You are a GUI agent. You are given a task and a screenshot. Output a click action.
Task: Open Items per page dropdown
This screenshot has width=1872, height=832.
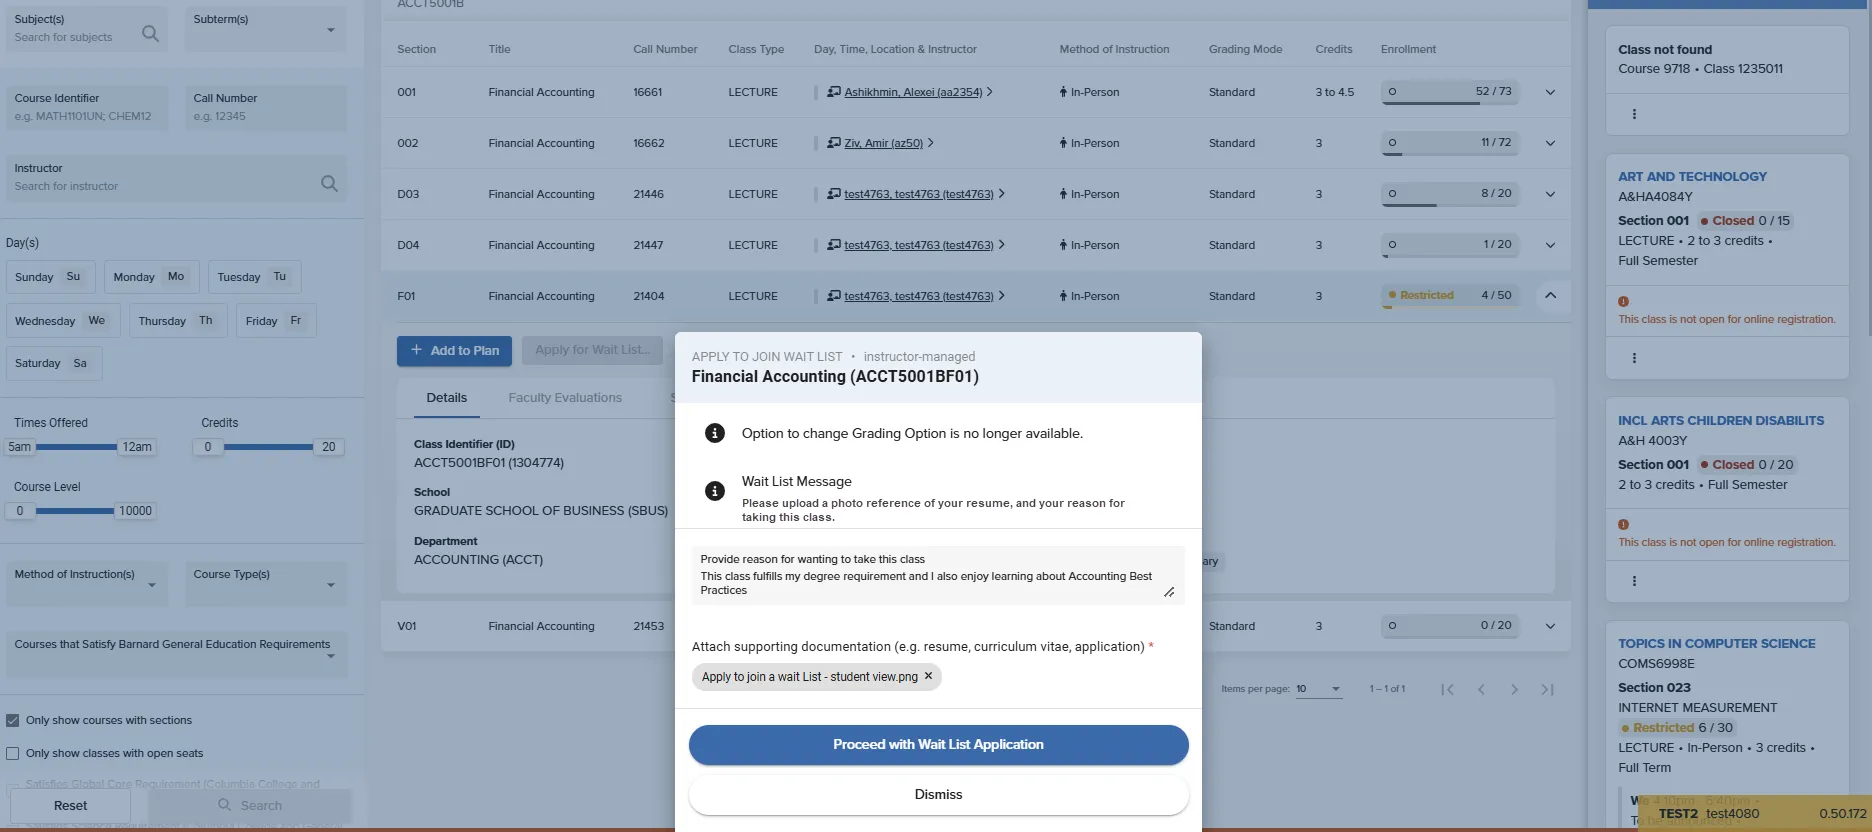point(1318,689)
